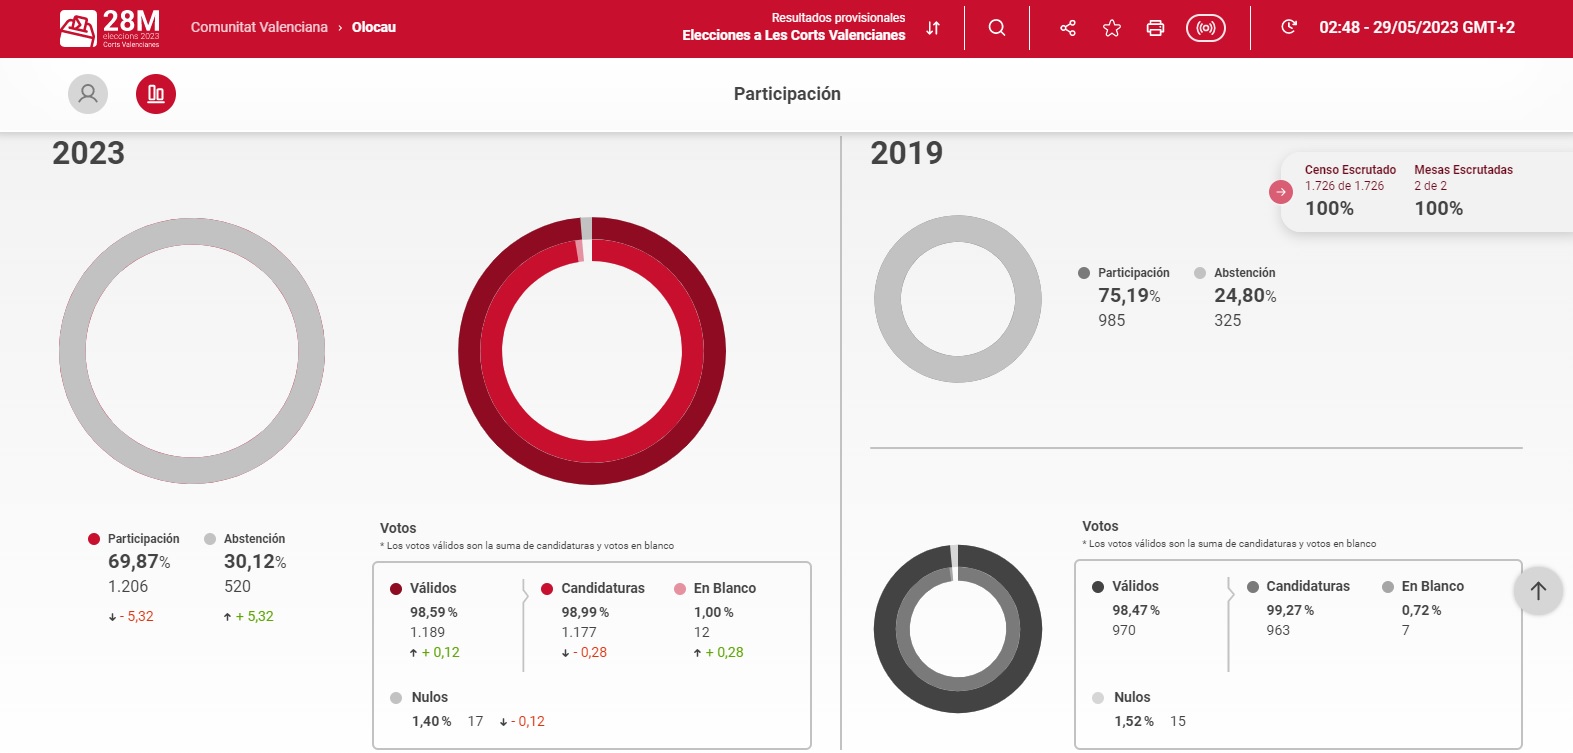The height and width of the screenshot is (753, 1573).
Task: Go to Comunitat Valenciana breadcrumb
Action: coord(259,27)
